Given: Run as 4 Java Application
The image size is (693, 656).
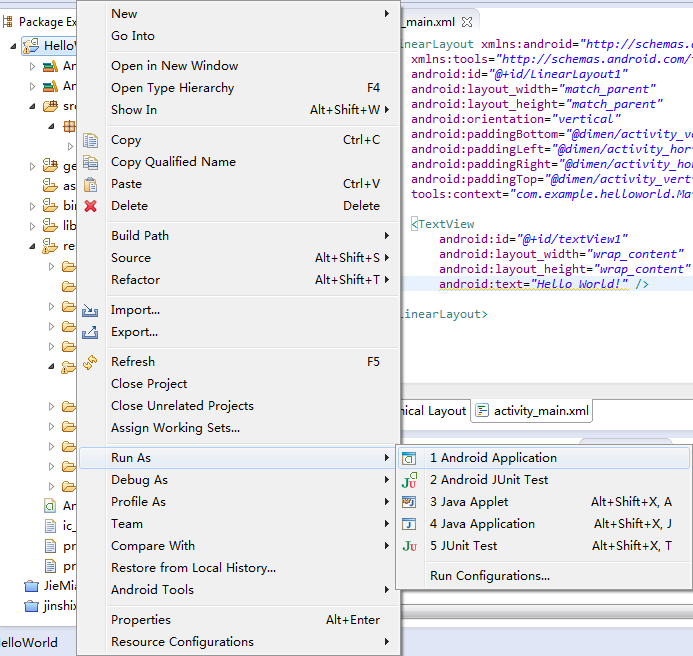Looking at the screenshot, I should [544, 524].
